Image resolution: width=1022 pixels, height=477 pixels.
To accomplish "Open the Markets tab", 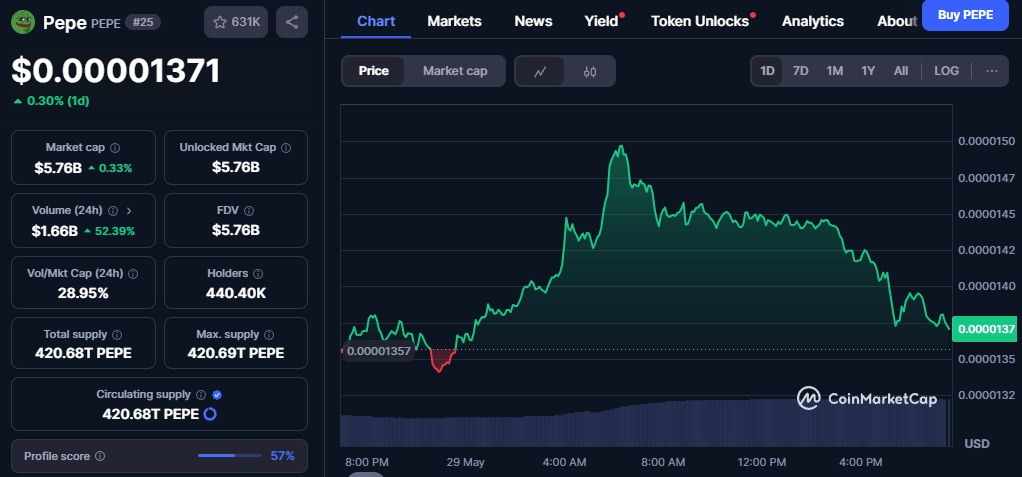I will tap(454, 22).
